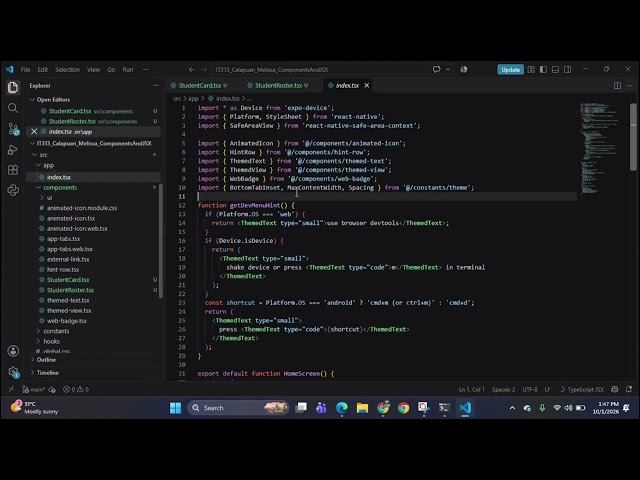Open animated-icon.module.css file

[x=82, y=208]
